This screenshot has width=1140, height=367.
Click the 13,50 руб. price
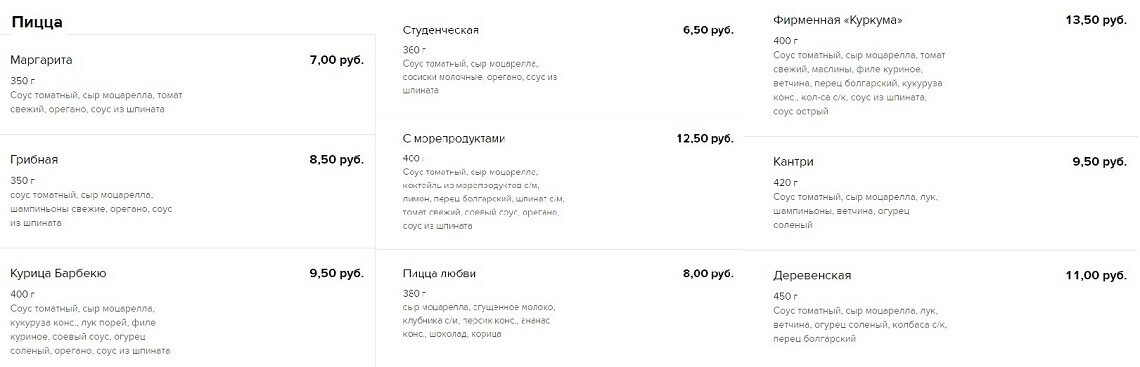(1096, 20)
